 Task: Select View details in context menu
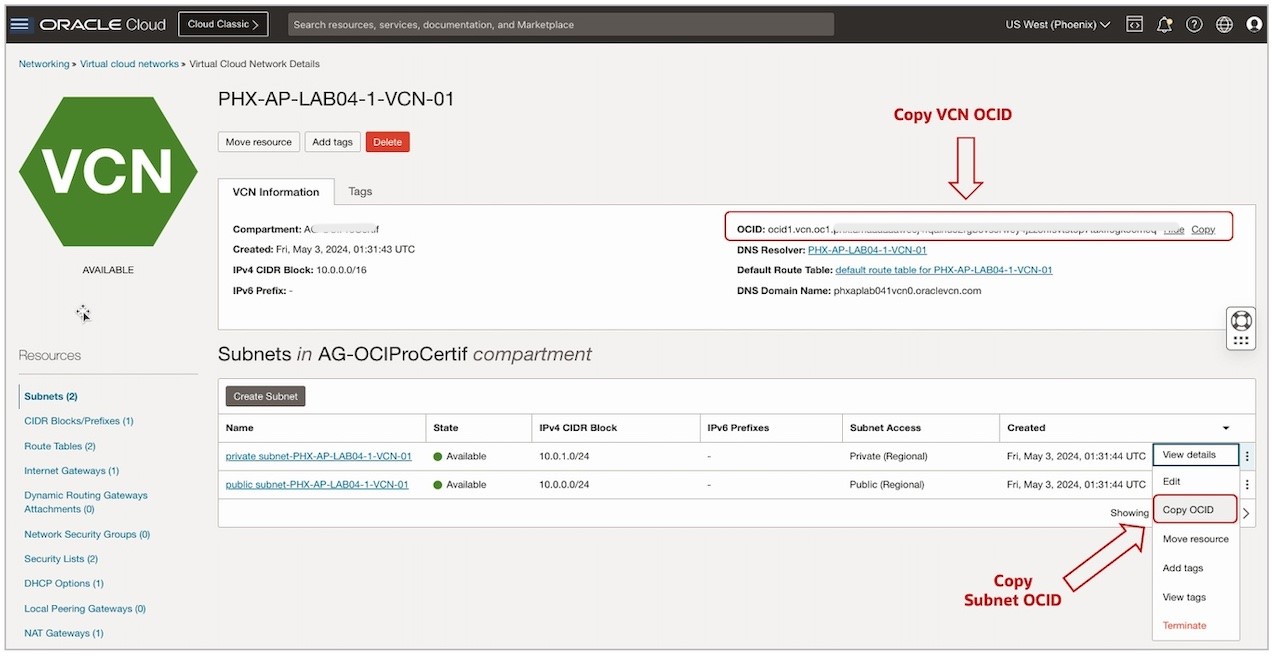[1196, 455]
